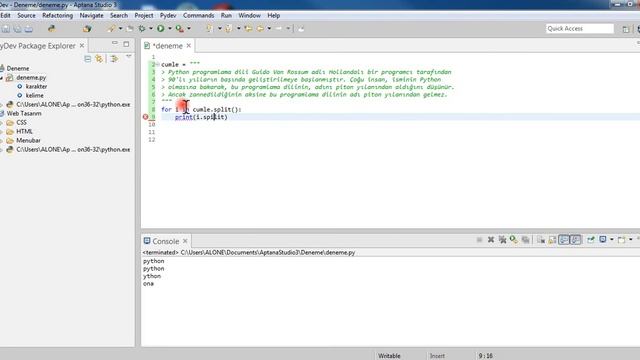Open the Source menu
The image size is (640, 360).
click(27, 16)
